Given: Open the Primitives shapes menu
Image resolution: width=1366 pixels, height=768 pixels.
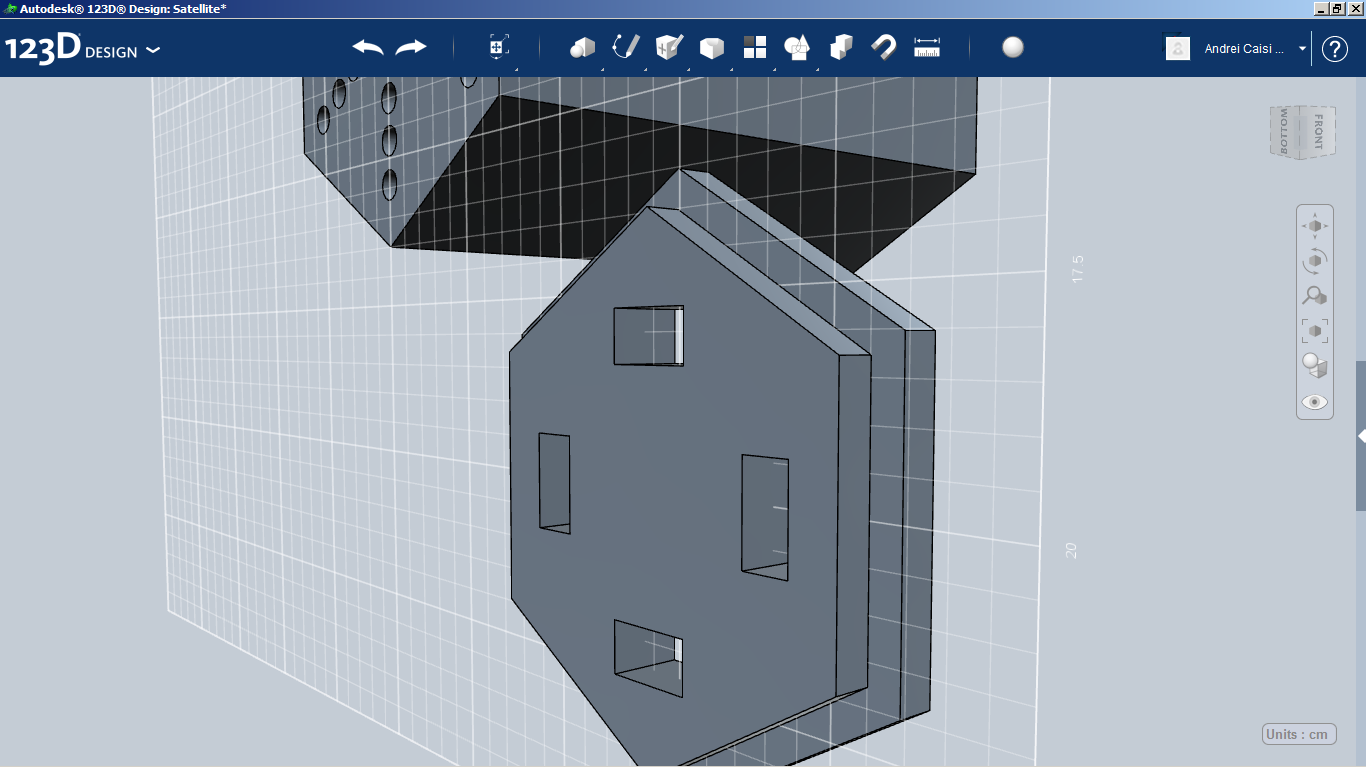Looking at the screenshot, I should [582, 47].
